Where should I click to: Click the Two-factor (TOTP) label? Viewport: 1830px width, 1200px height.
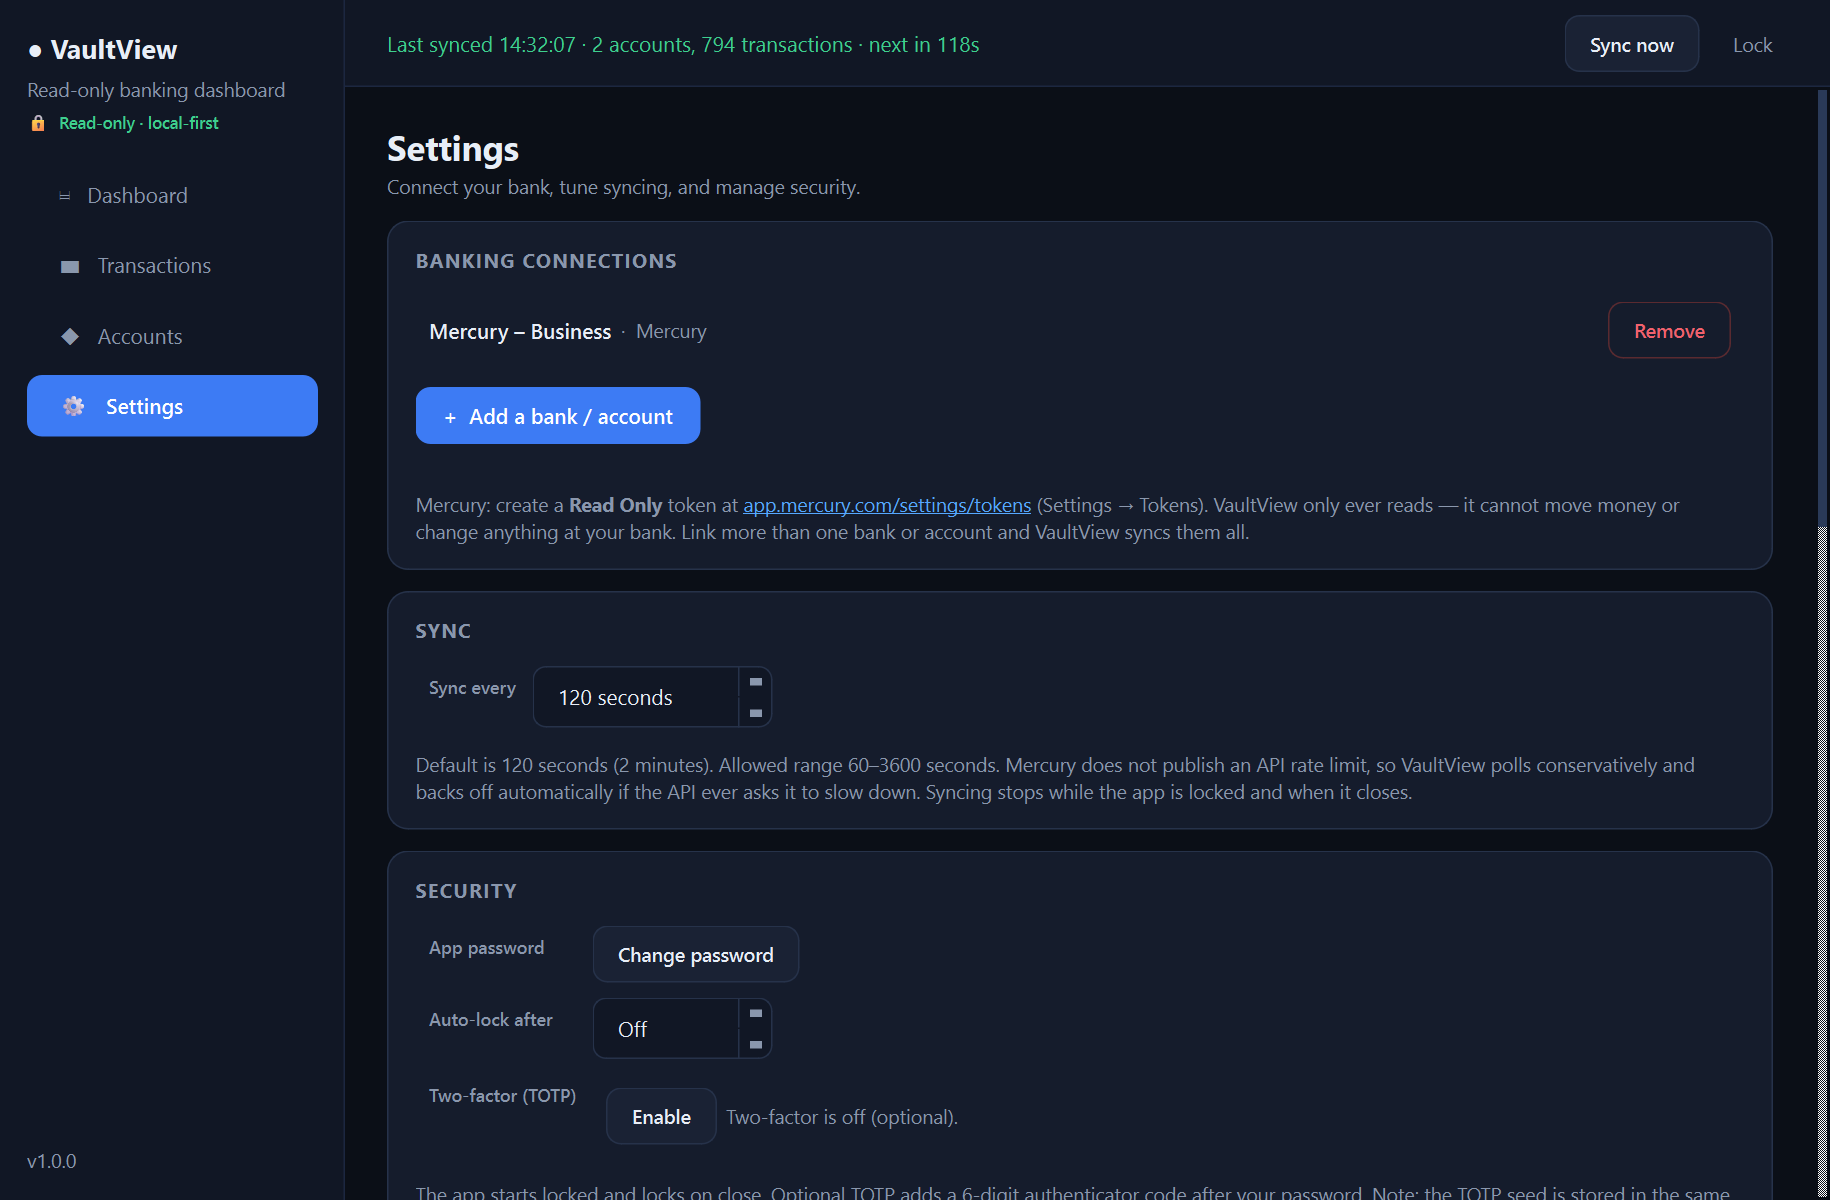[x=503, y=1096]
